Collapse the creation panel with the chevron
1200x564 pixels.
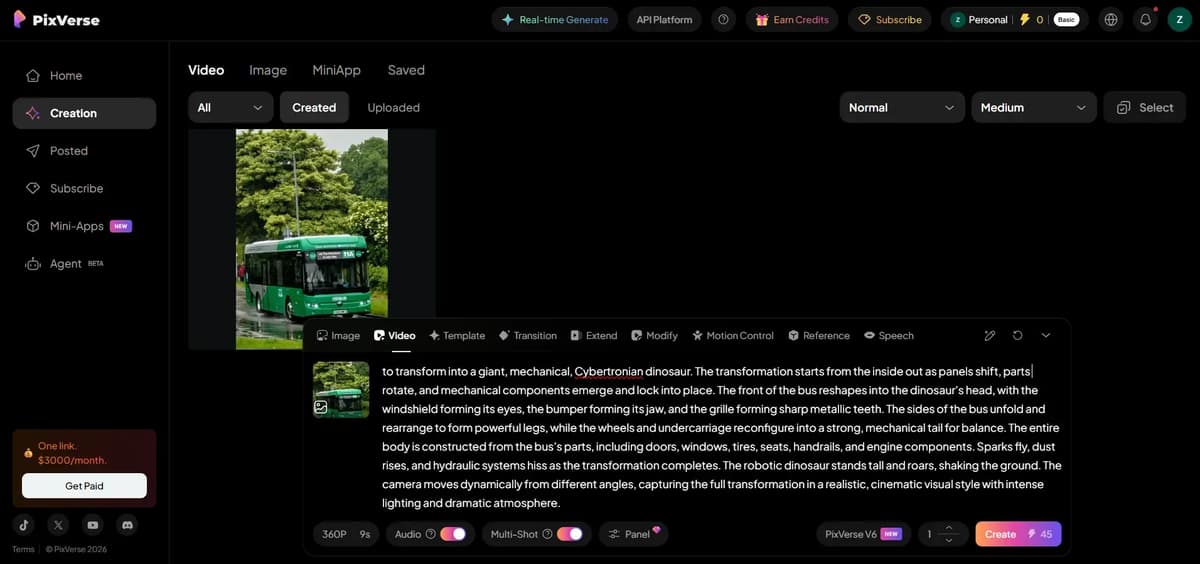click(x=1046, y=335)
